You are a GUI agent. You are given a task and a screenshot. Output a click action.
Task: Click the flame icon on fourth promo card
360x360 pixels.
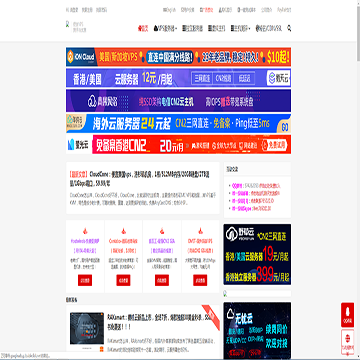pyautogui.click(x=200, y=231)
